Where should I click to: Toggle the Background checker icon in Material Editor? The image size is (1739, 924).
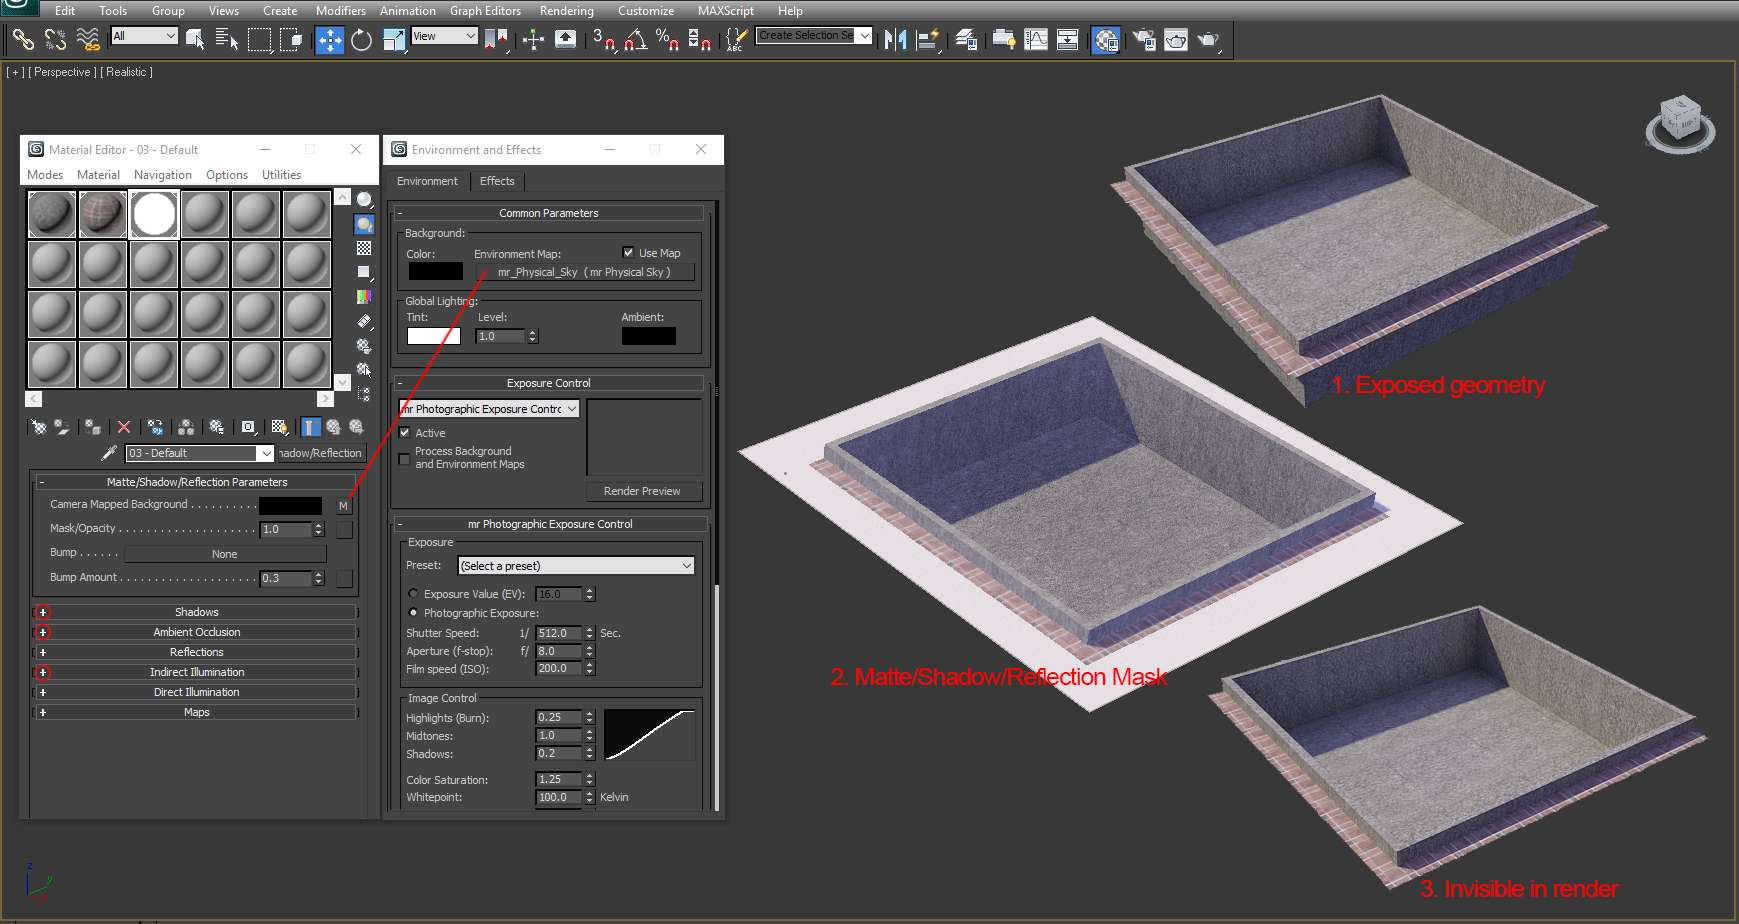pos(364,248)
